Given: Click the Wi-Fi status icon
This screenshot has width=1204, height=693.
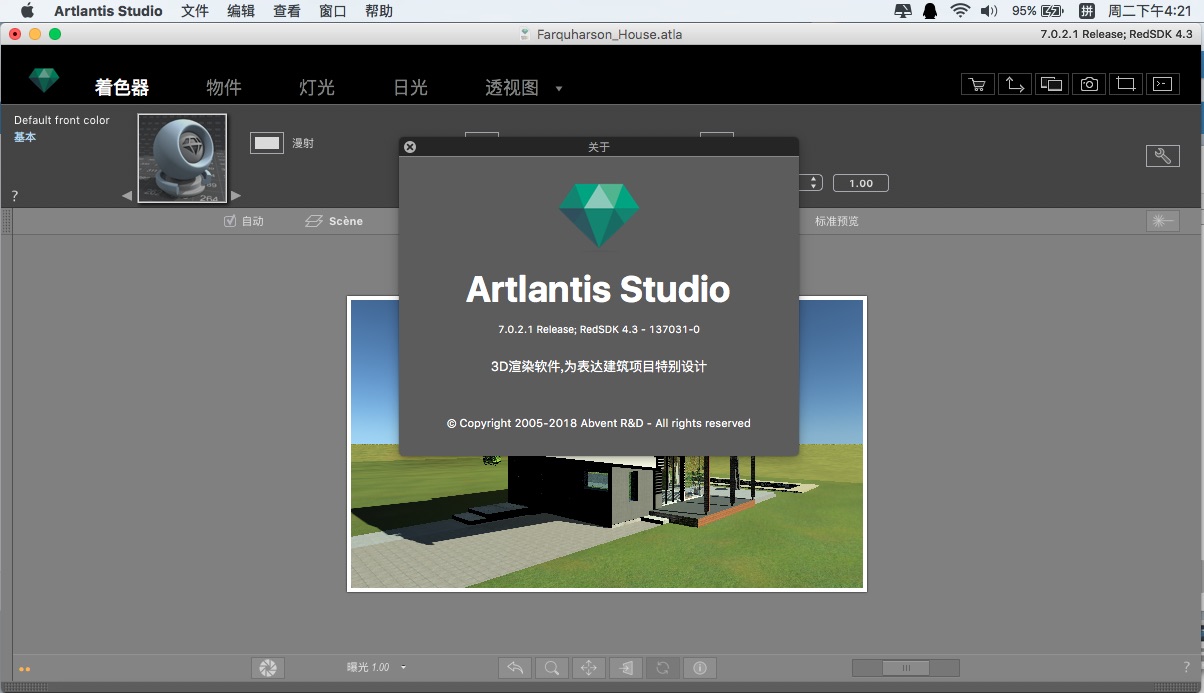Looking at the screenshot, I should pyautogui.click(x=960, y=11).
